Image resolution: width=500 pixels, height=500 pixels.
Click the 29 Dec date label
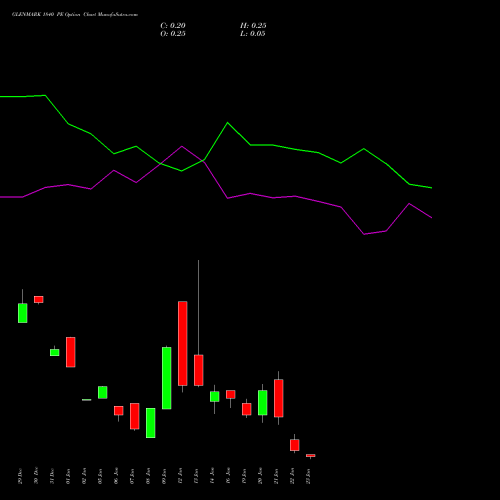click(x=20, y=476)
